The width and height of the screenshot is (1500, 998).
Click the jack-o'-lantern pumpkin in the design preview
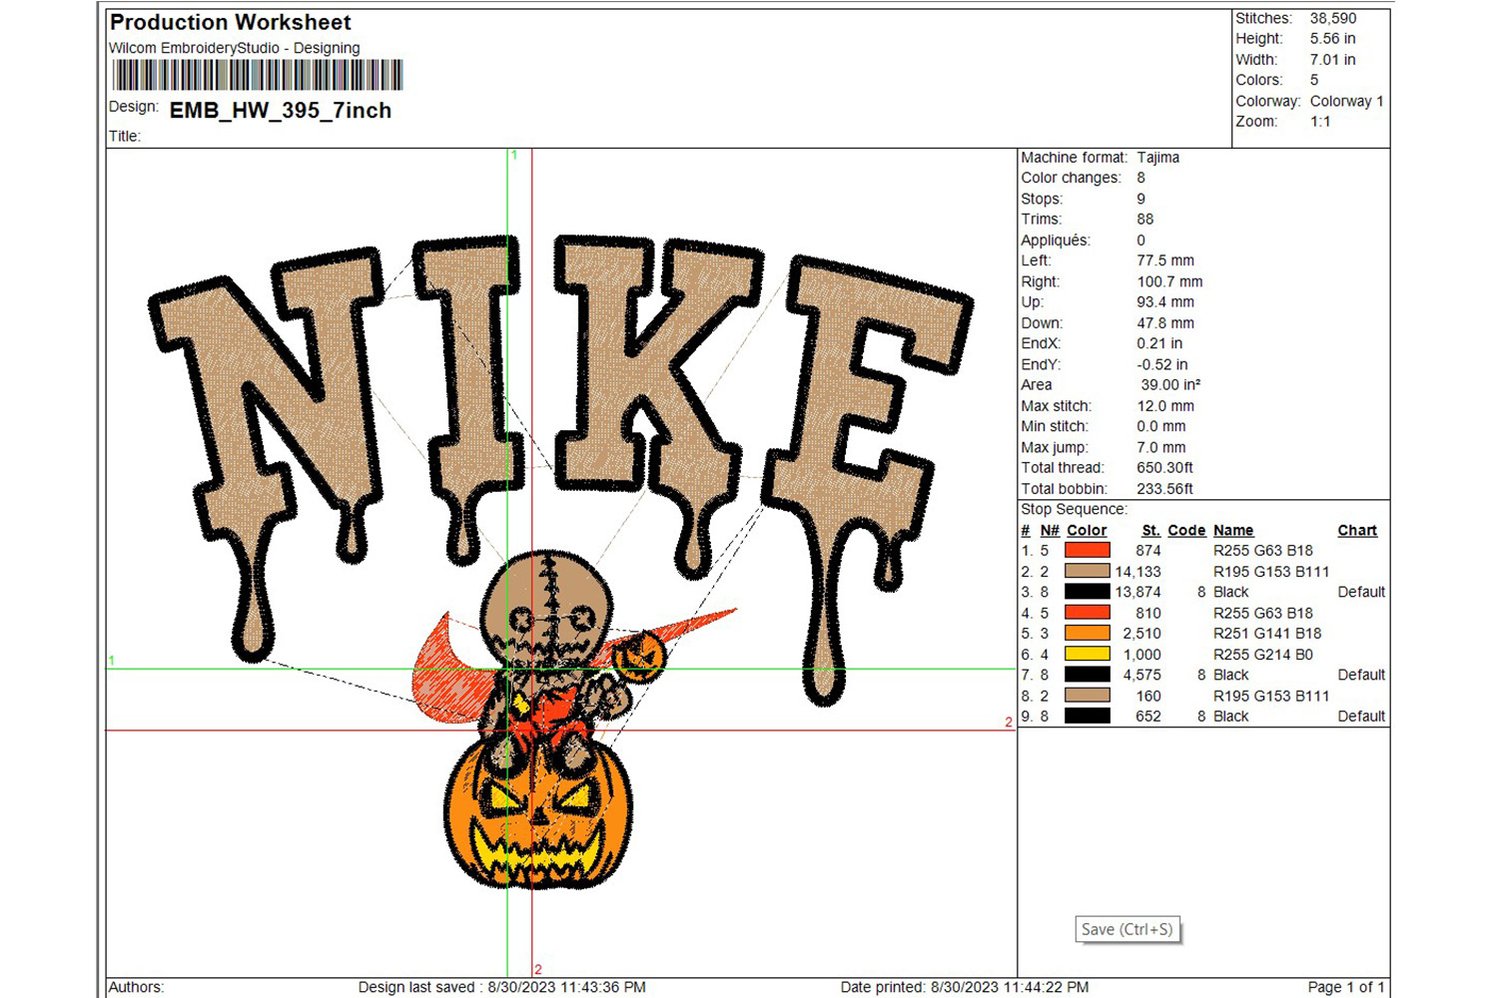[x=538, y=815]
